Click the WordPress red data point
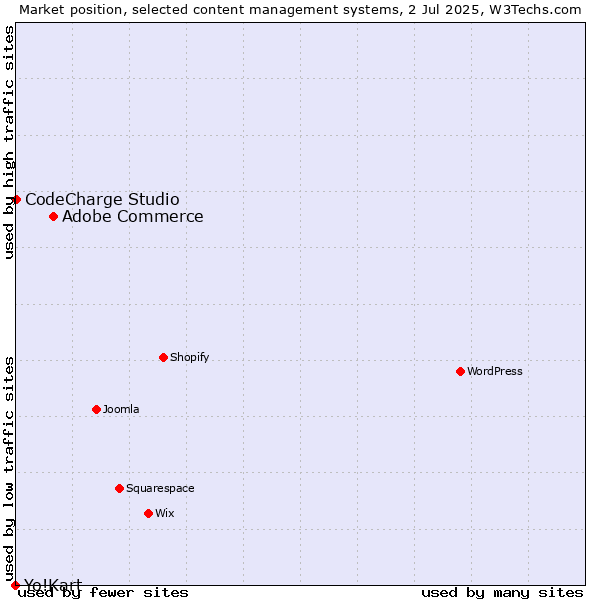 [x=460, y=371]
